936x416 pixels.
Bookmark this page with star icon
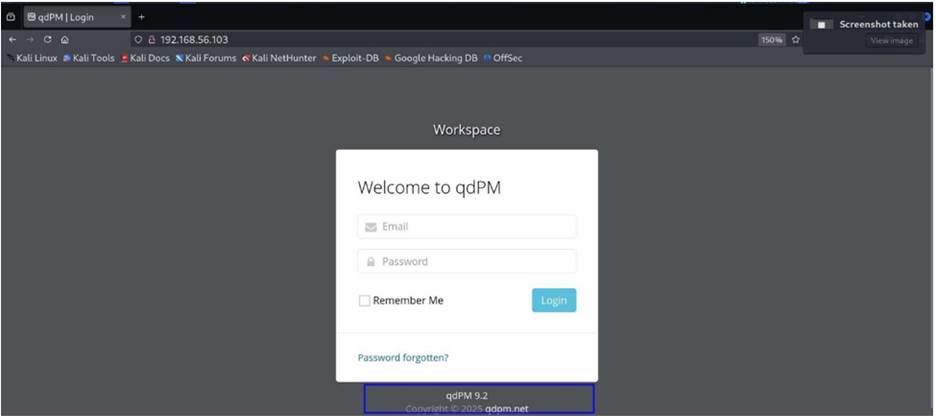click(795, 40)
